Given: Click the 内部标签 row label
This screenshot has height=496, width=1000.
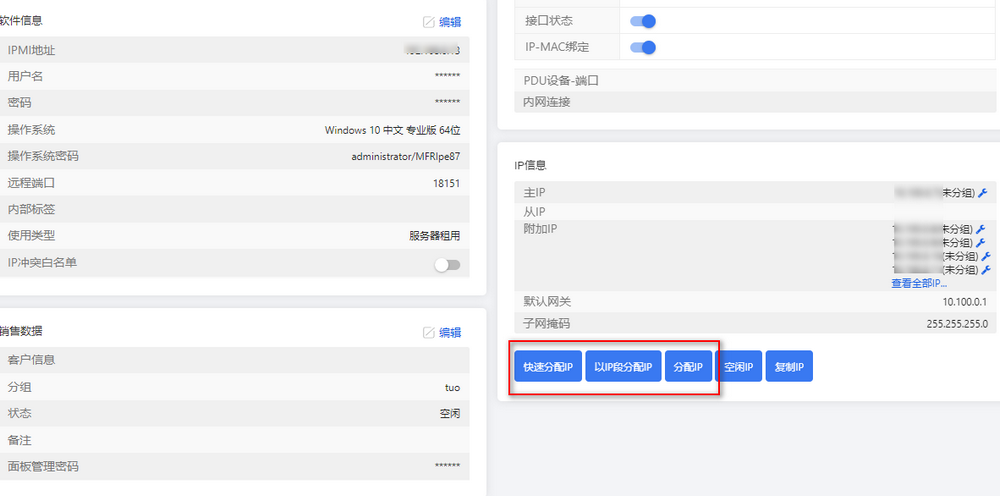Looking at the screenshot, I should coord(31,209).
